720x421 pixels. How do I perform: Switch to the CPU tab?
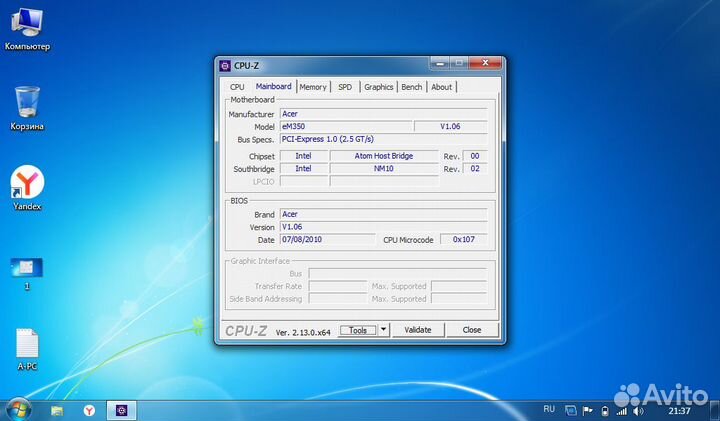[x=237, y=87]
